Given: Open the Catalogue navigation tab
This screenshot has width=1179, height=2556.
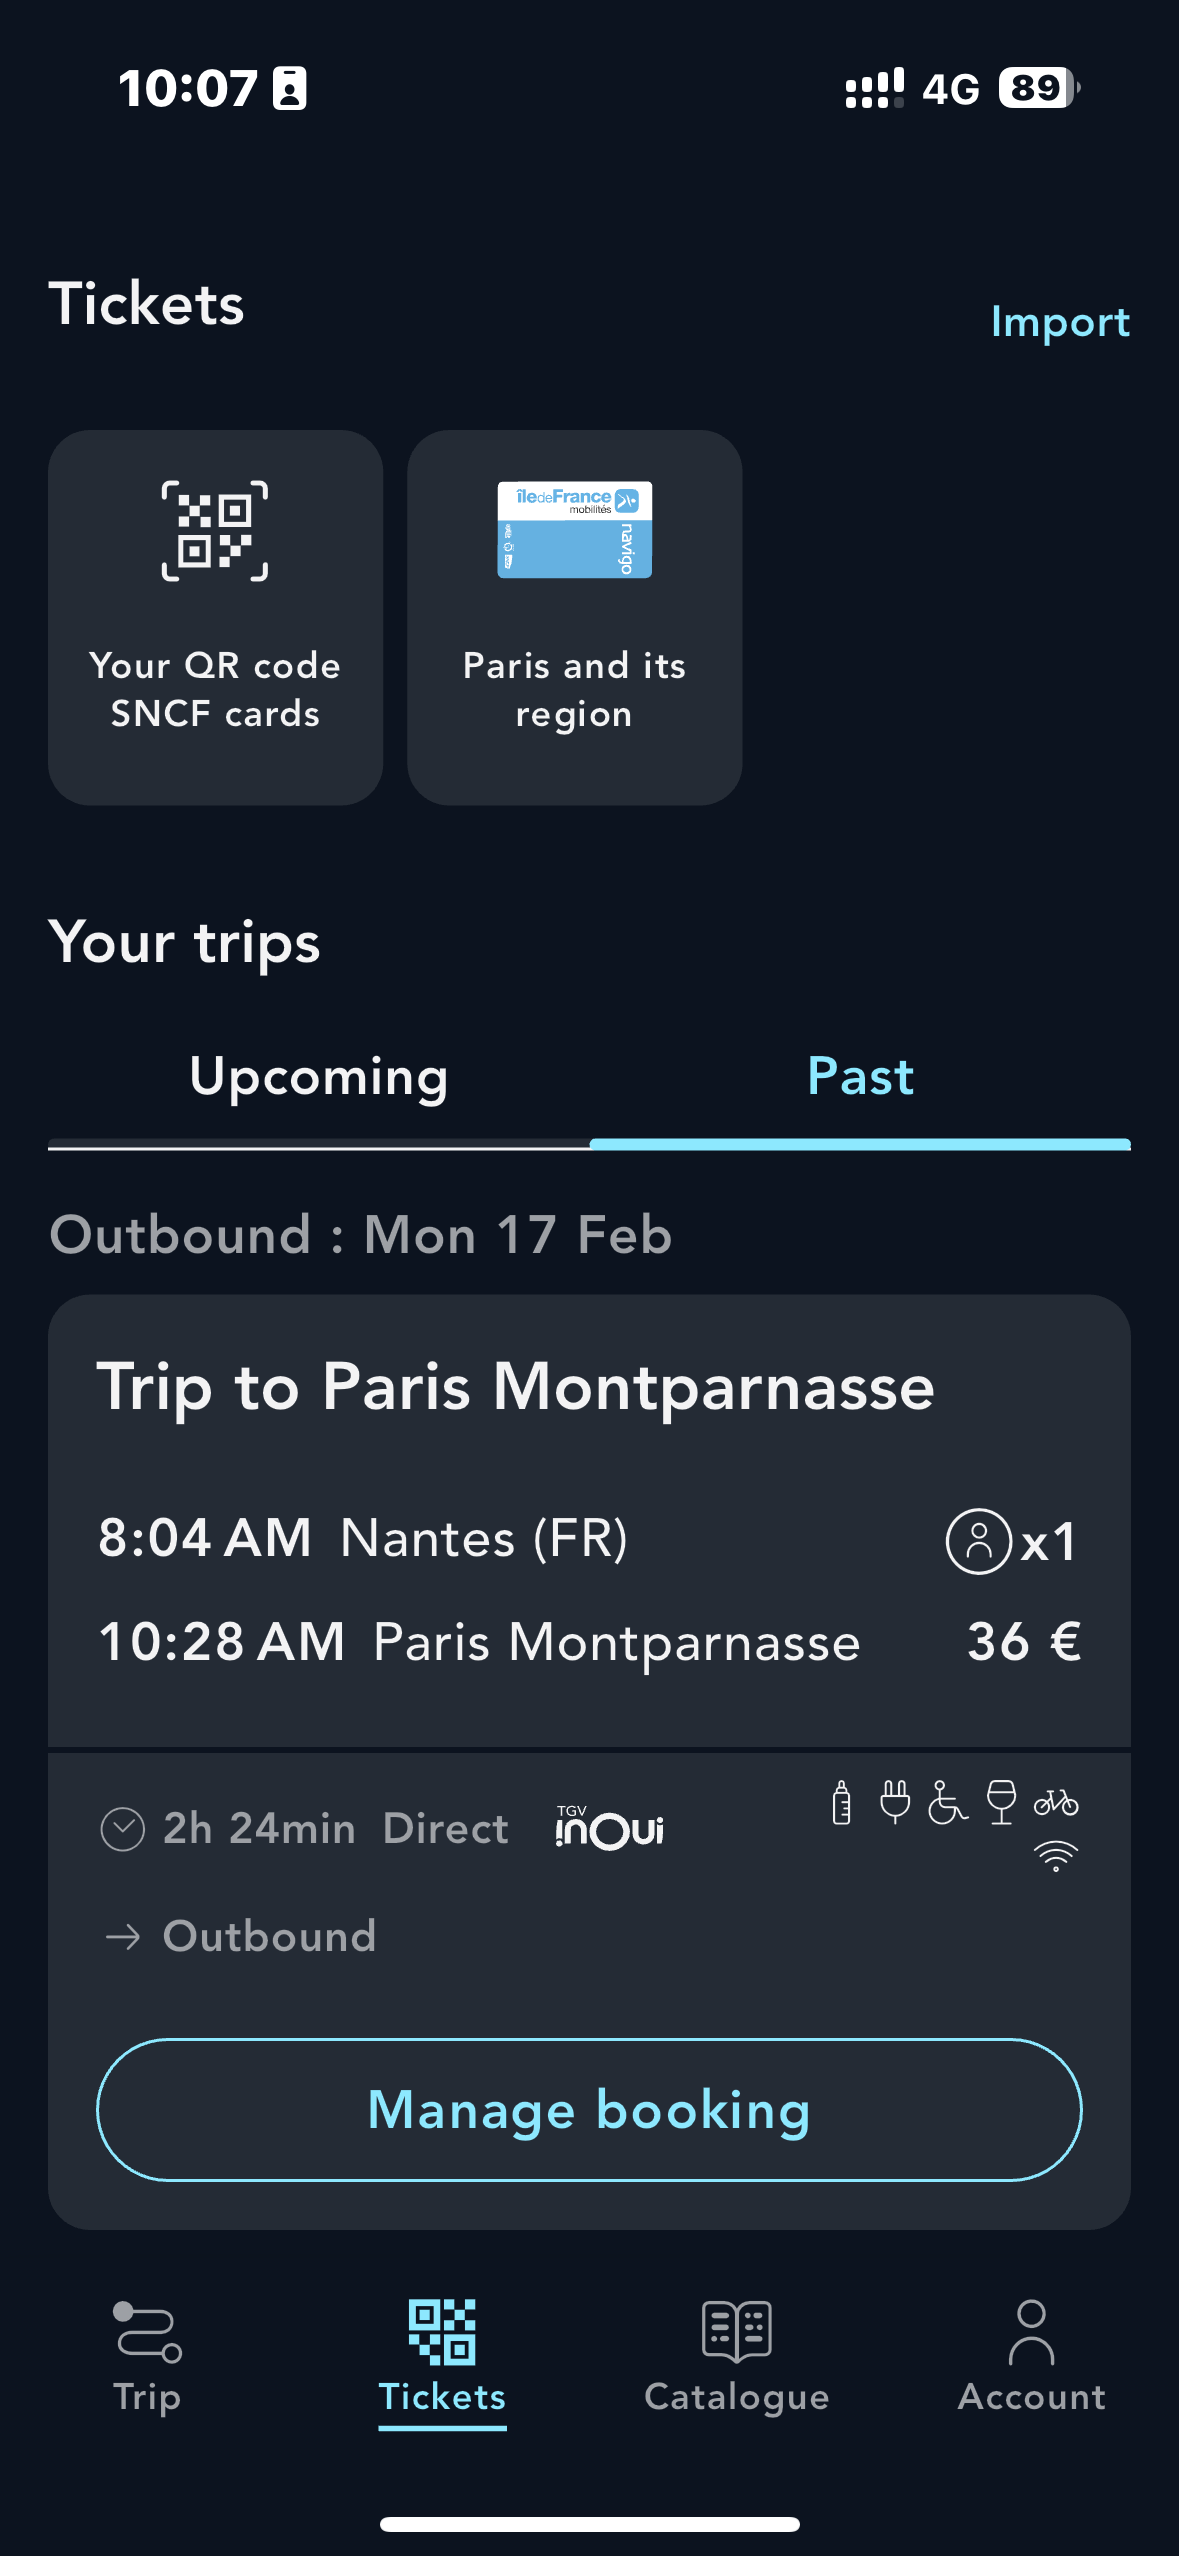Looking at the screenshot, I should (x=737, y=2355).
